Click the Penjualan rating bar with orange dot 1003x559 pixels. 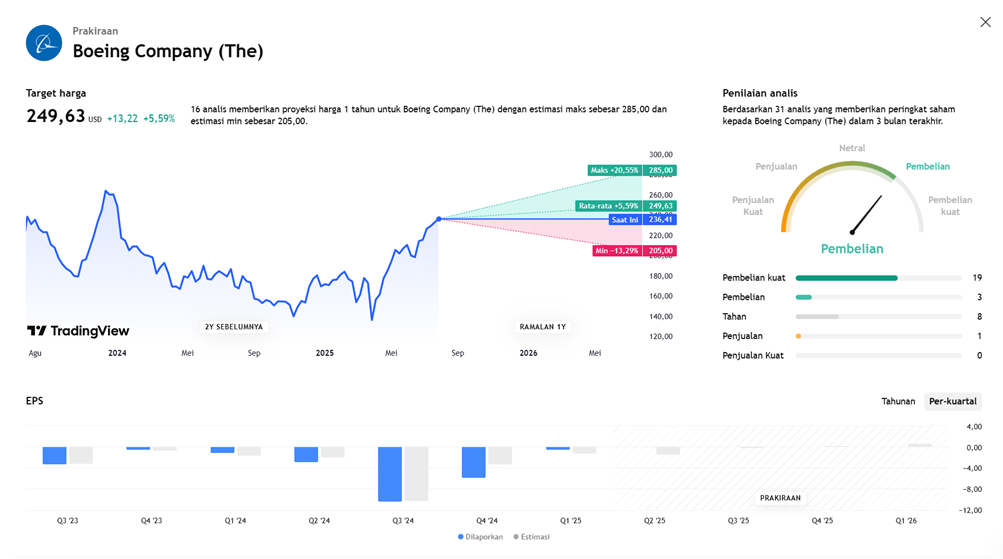click(878, 336)
